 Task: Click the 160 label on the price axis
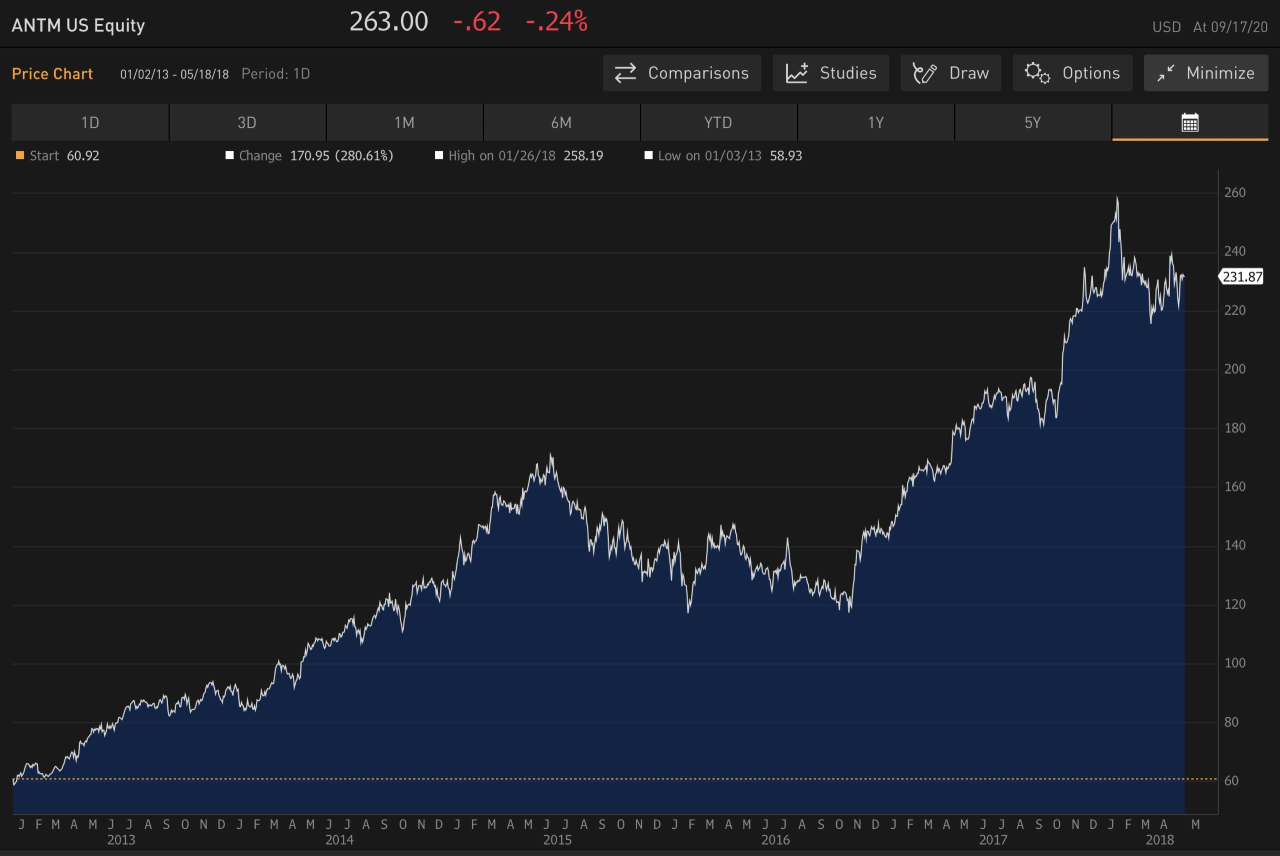coord(1235,487)
